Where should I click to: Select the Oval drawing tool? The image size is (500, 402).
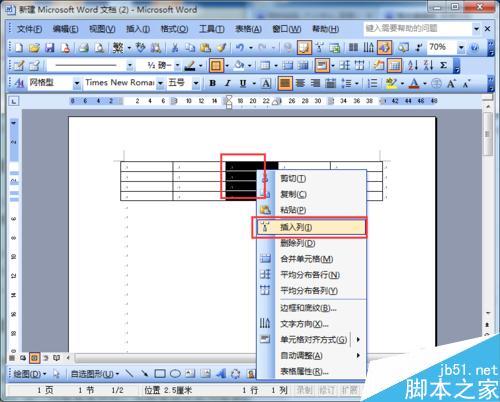175,374
